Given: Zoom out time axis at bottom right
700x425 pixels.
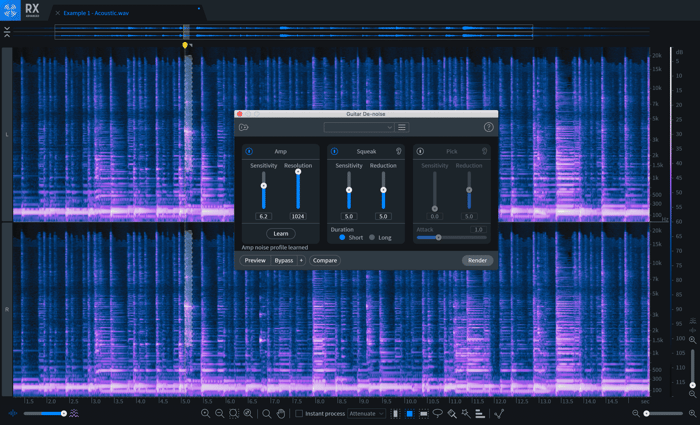Looking at the screenshot, I should [635, 413].
